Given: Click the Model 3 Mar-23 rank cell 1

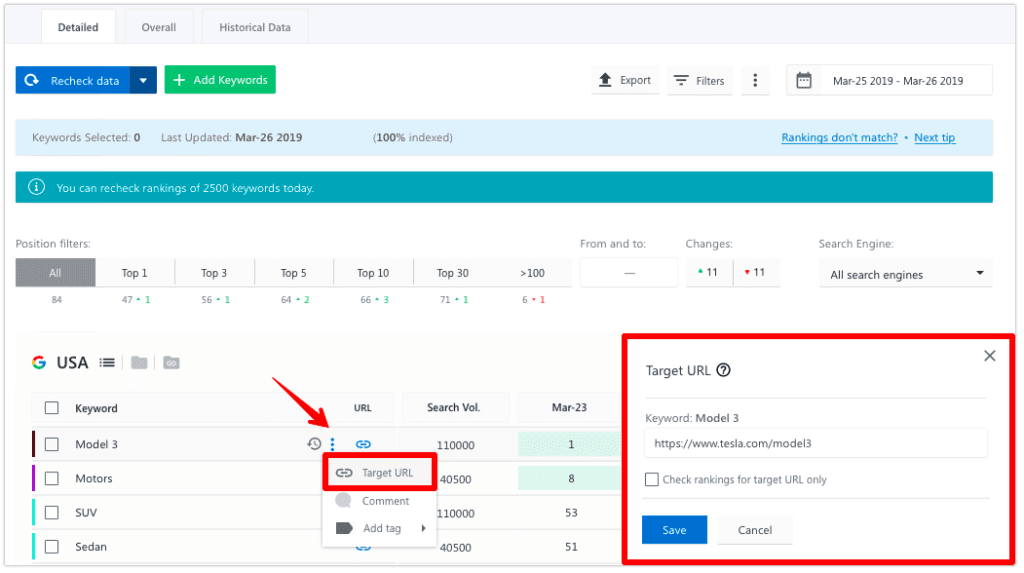Looking at the screenshot, I should (x=570, y=444).
